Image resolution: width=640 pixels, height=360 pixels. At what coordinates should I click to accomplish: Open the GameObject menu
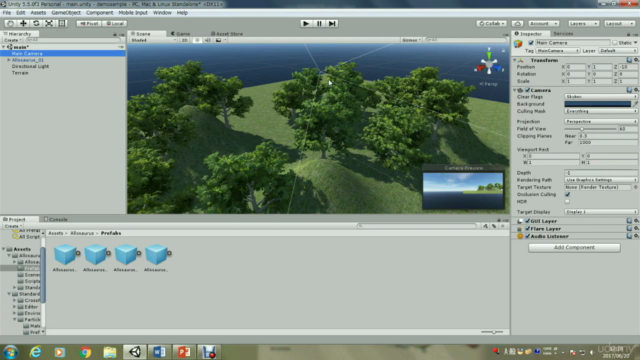66,13
